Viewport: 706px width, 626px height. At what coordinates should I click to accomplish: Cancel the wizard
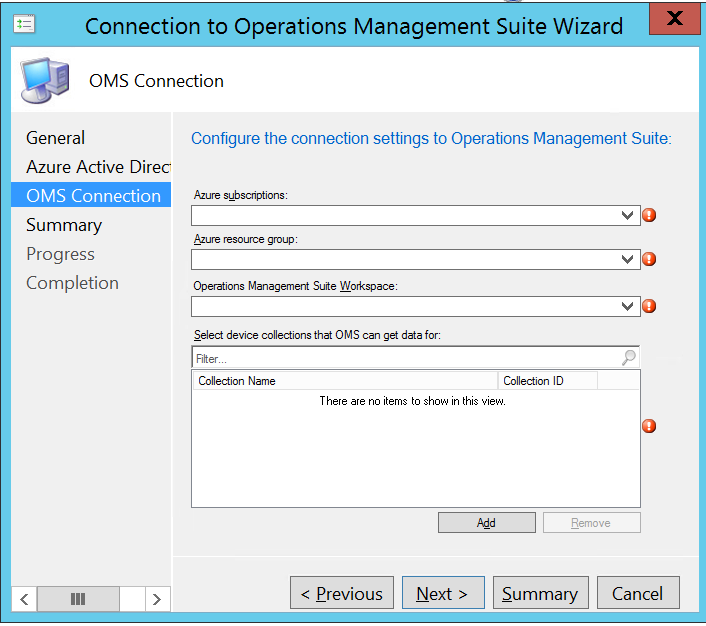tap(637, 594)
